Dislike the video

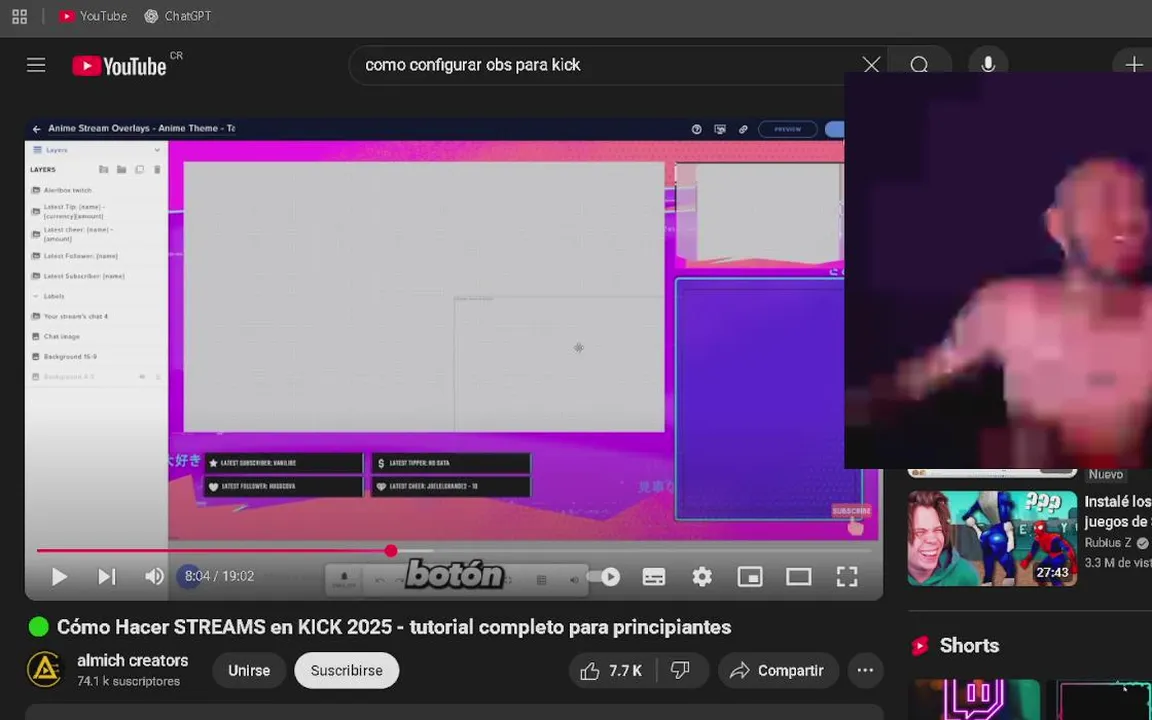click(x=681, y=671)
